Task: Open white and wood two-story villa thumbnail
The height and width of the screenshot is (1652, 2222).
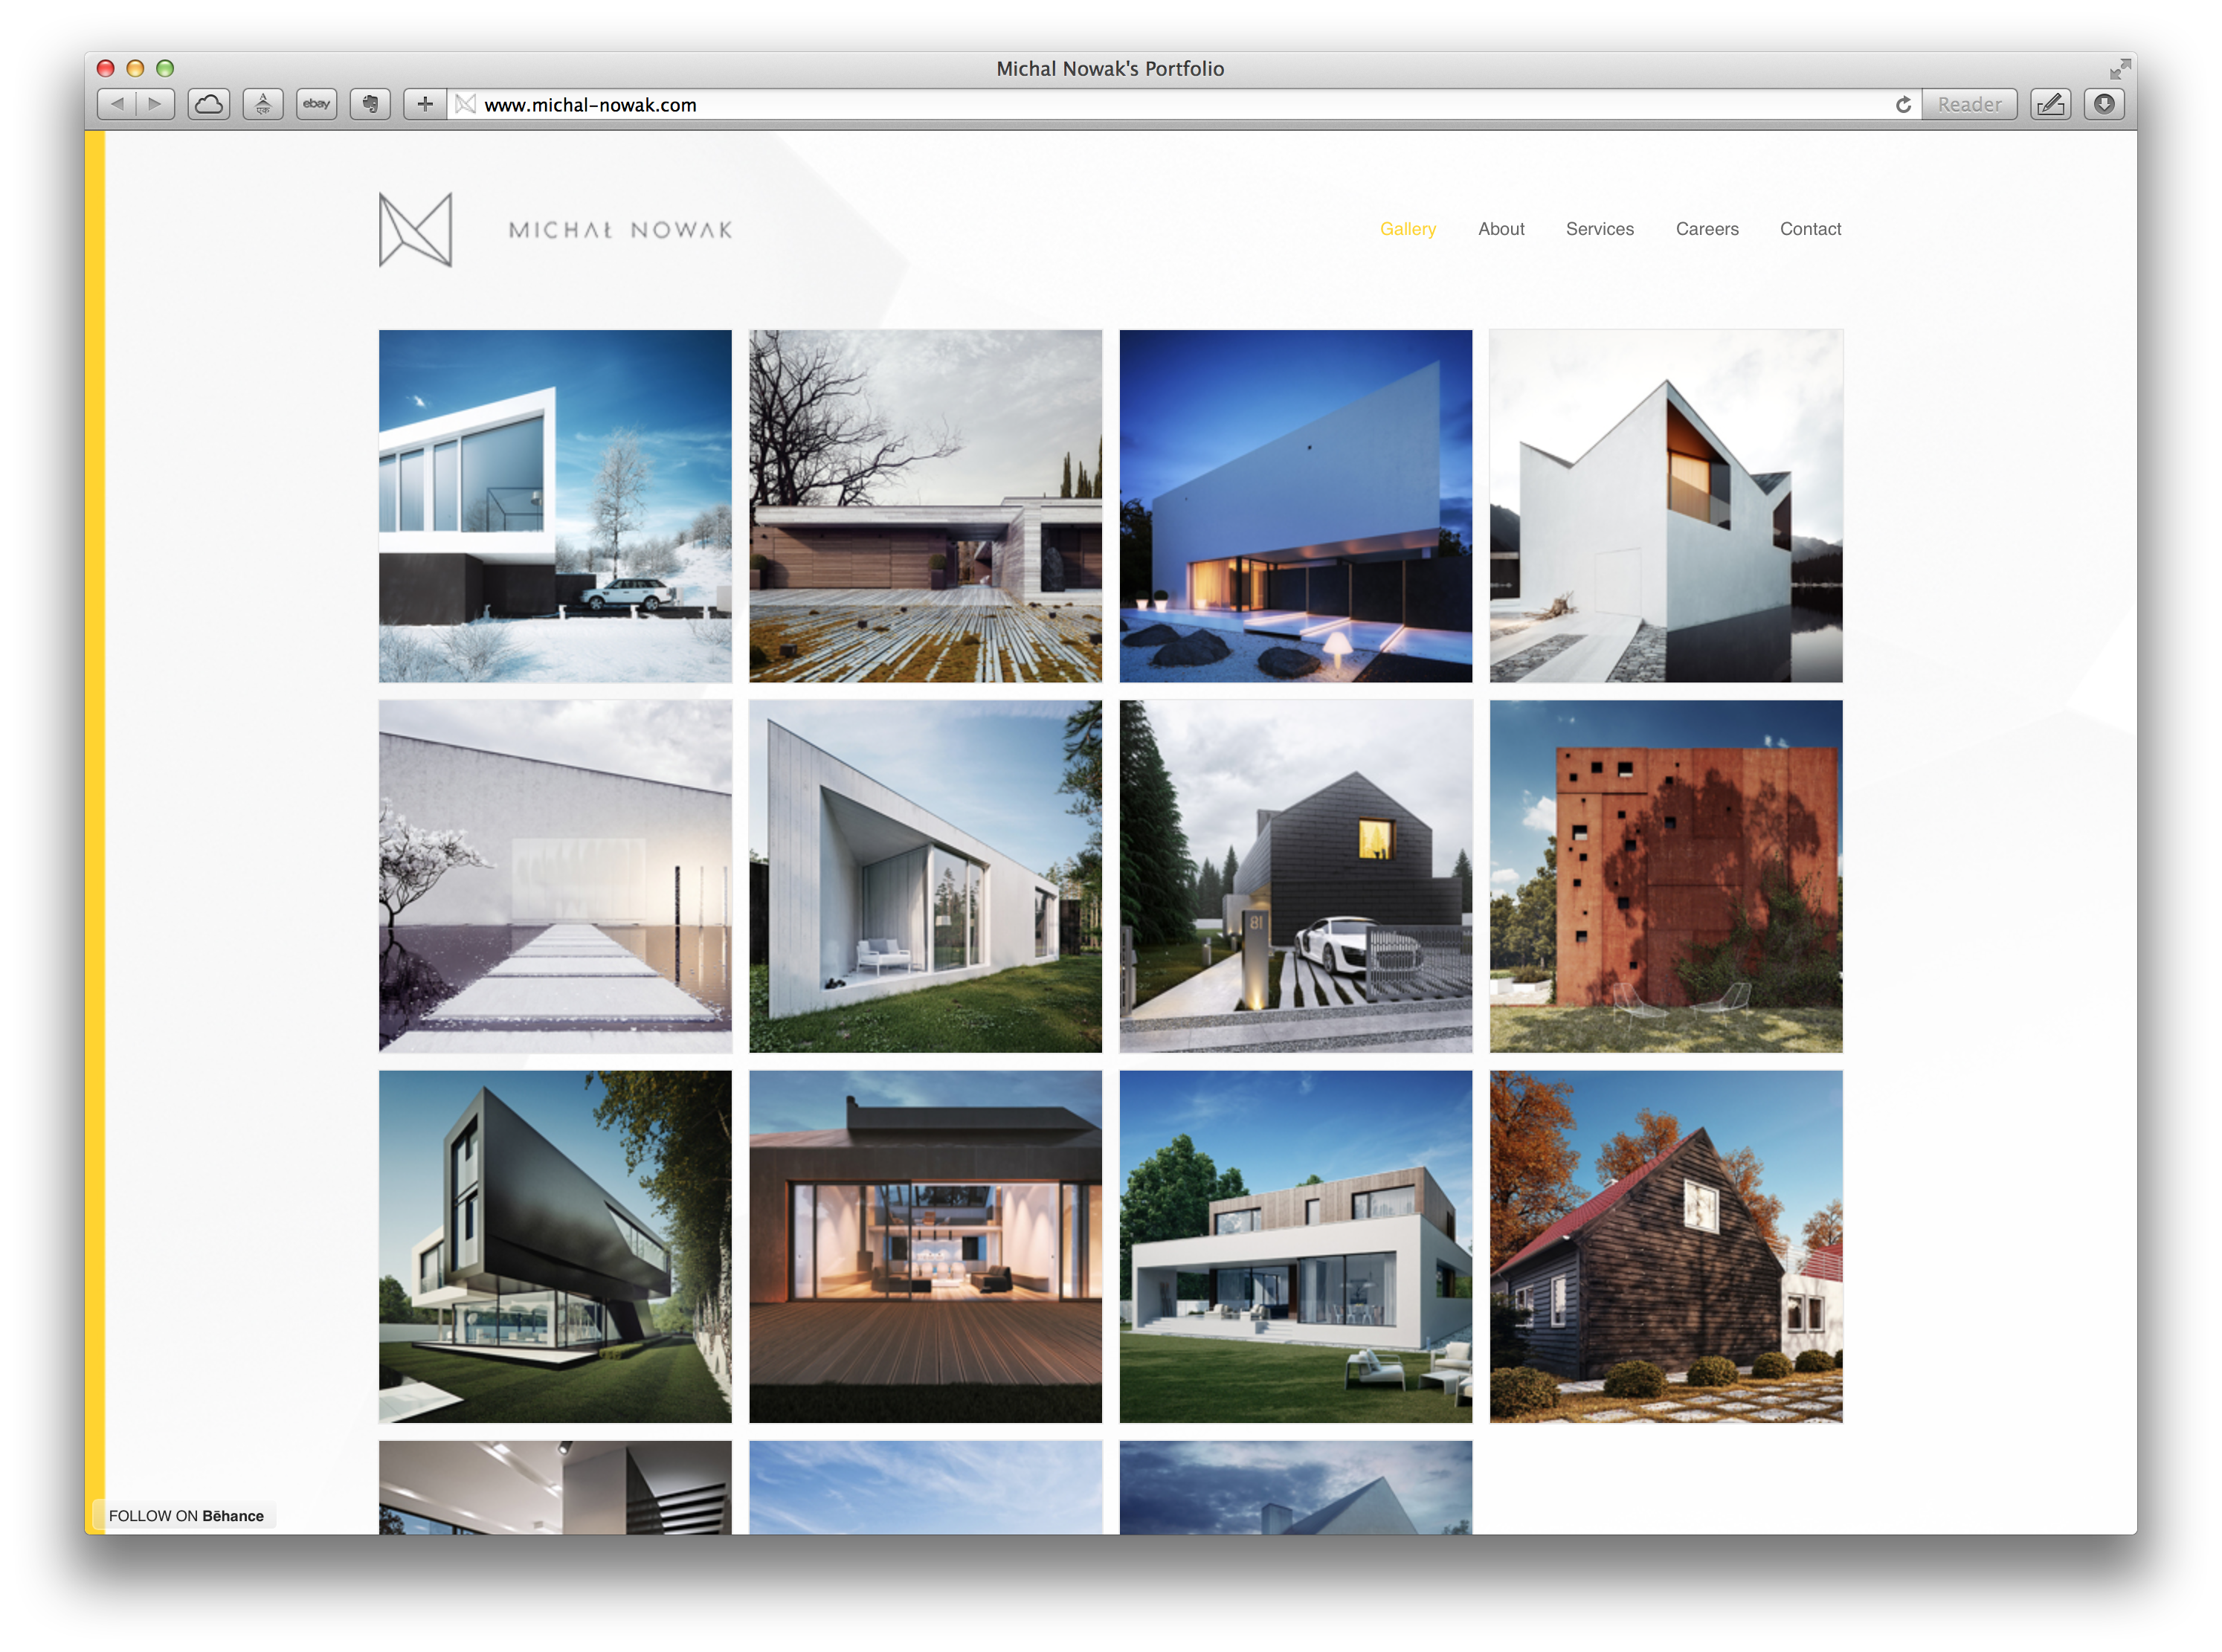Action: tap(1295, 1247)
